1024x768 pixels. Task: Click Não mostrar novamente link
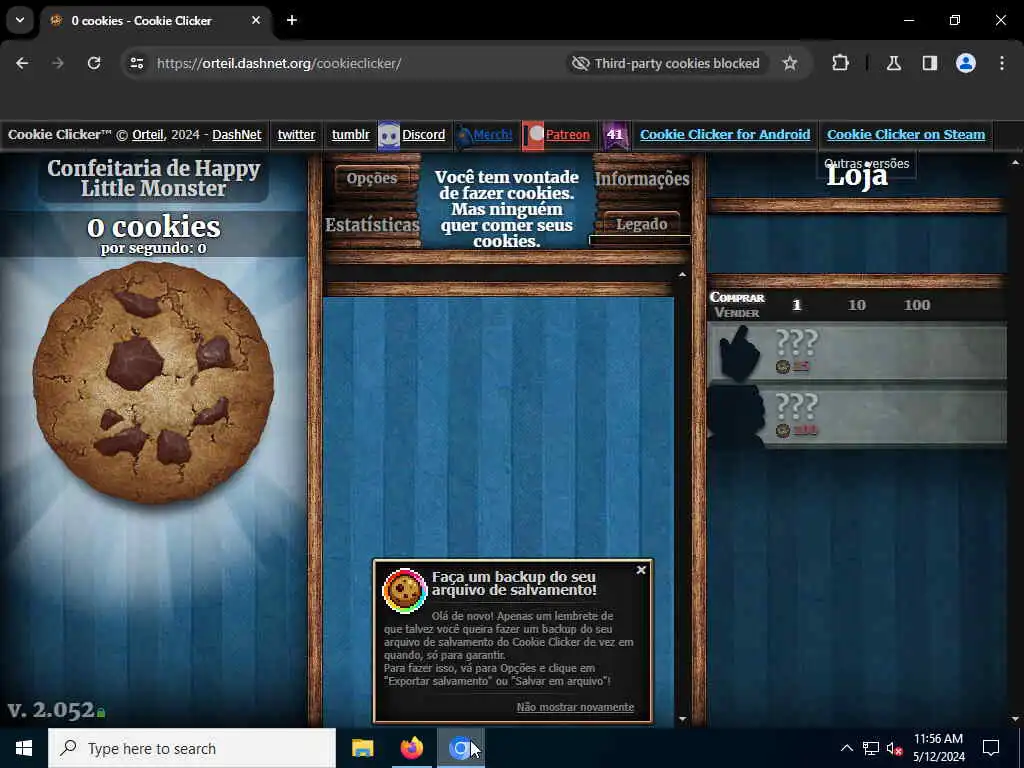click(x=575, y=707)
